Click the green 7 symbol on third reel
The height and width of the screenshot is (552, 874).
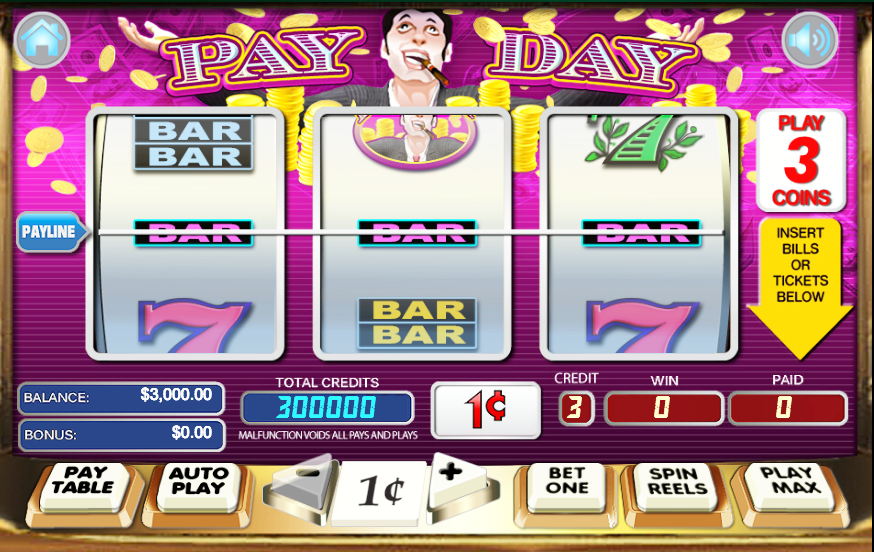[642, 142]
